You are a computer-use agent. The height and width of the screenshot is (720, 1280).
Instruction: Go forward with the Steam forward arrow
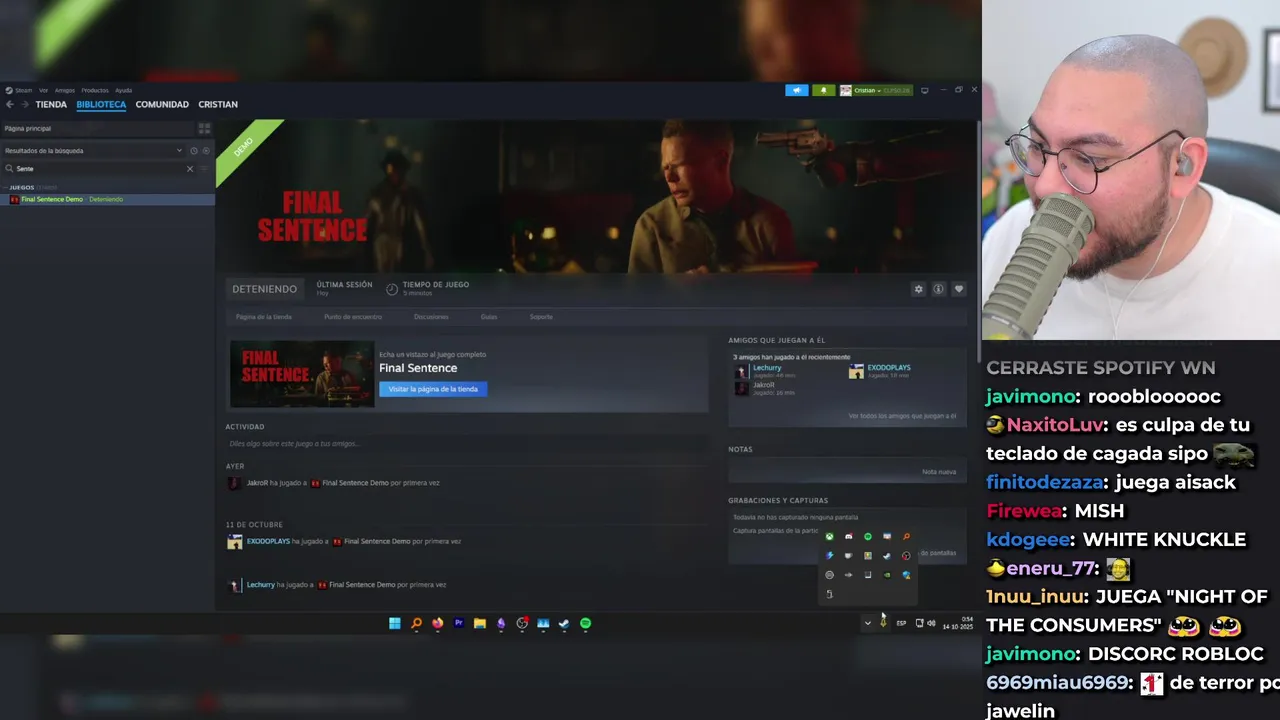[x=25, y=104]
